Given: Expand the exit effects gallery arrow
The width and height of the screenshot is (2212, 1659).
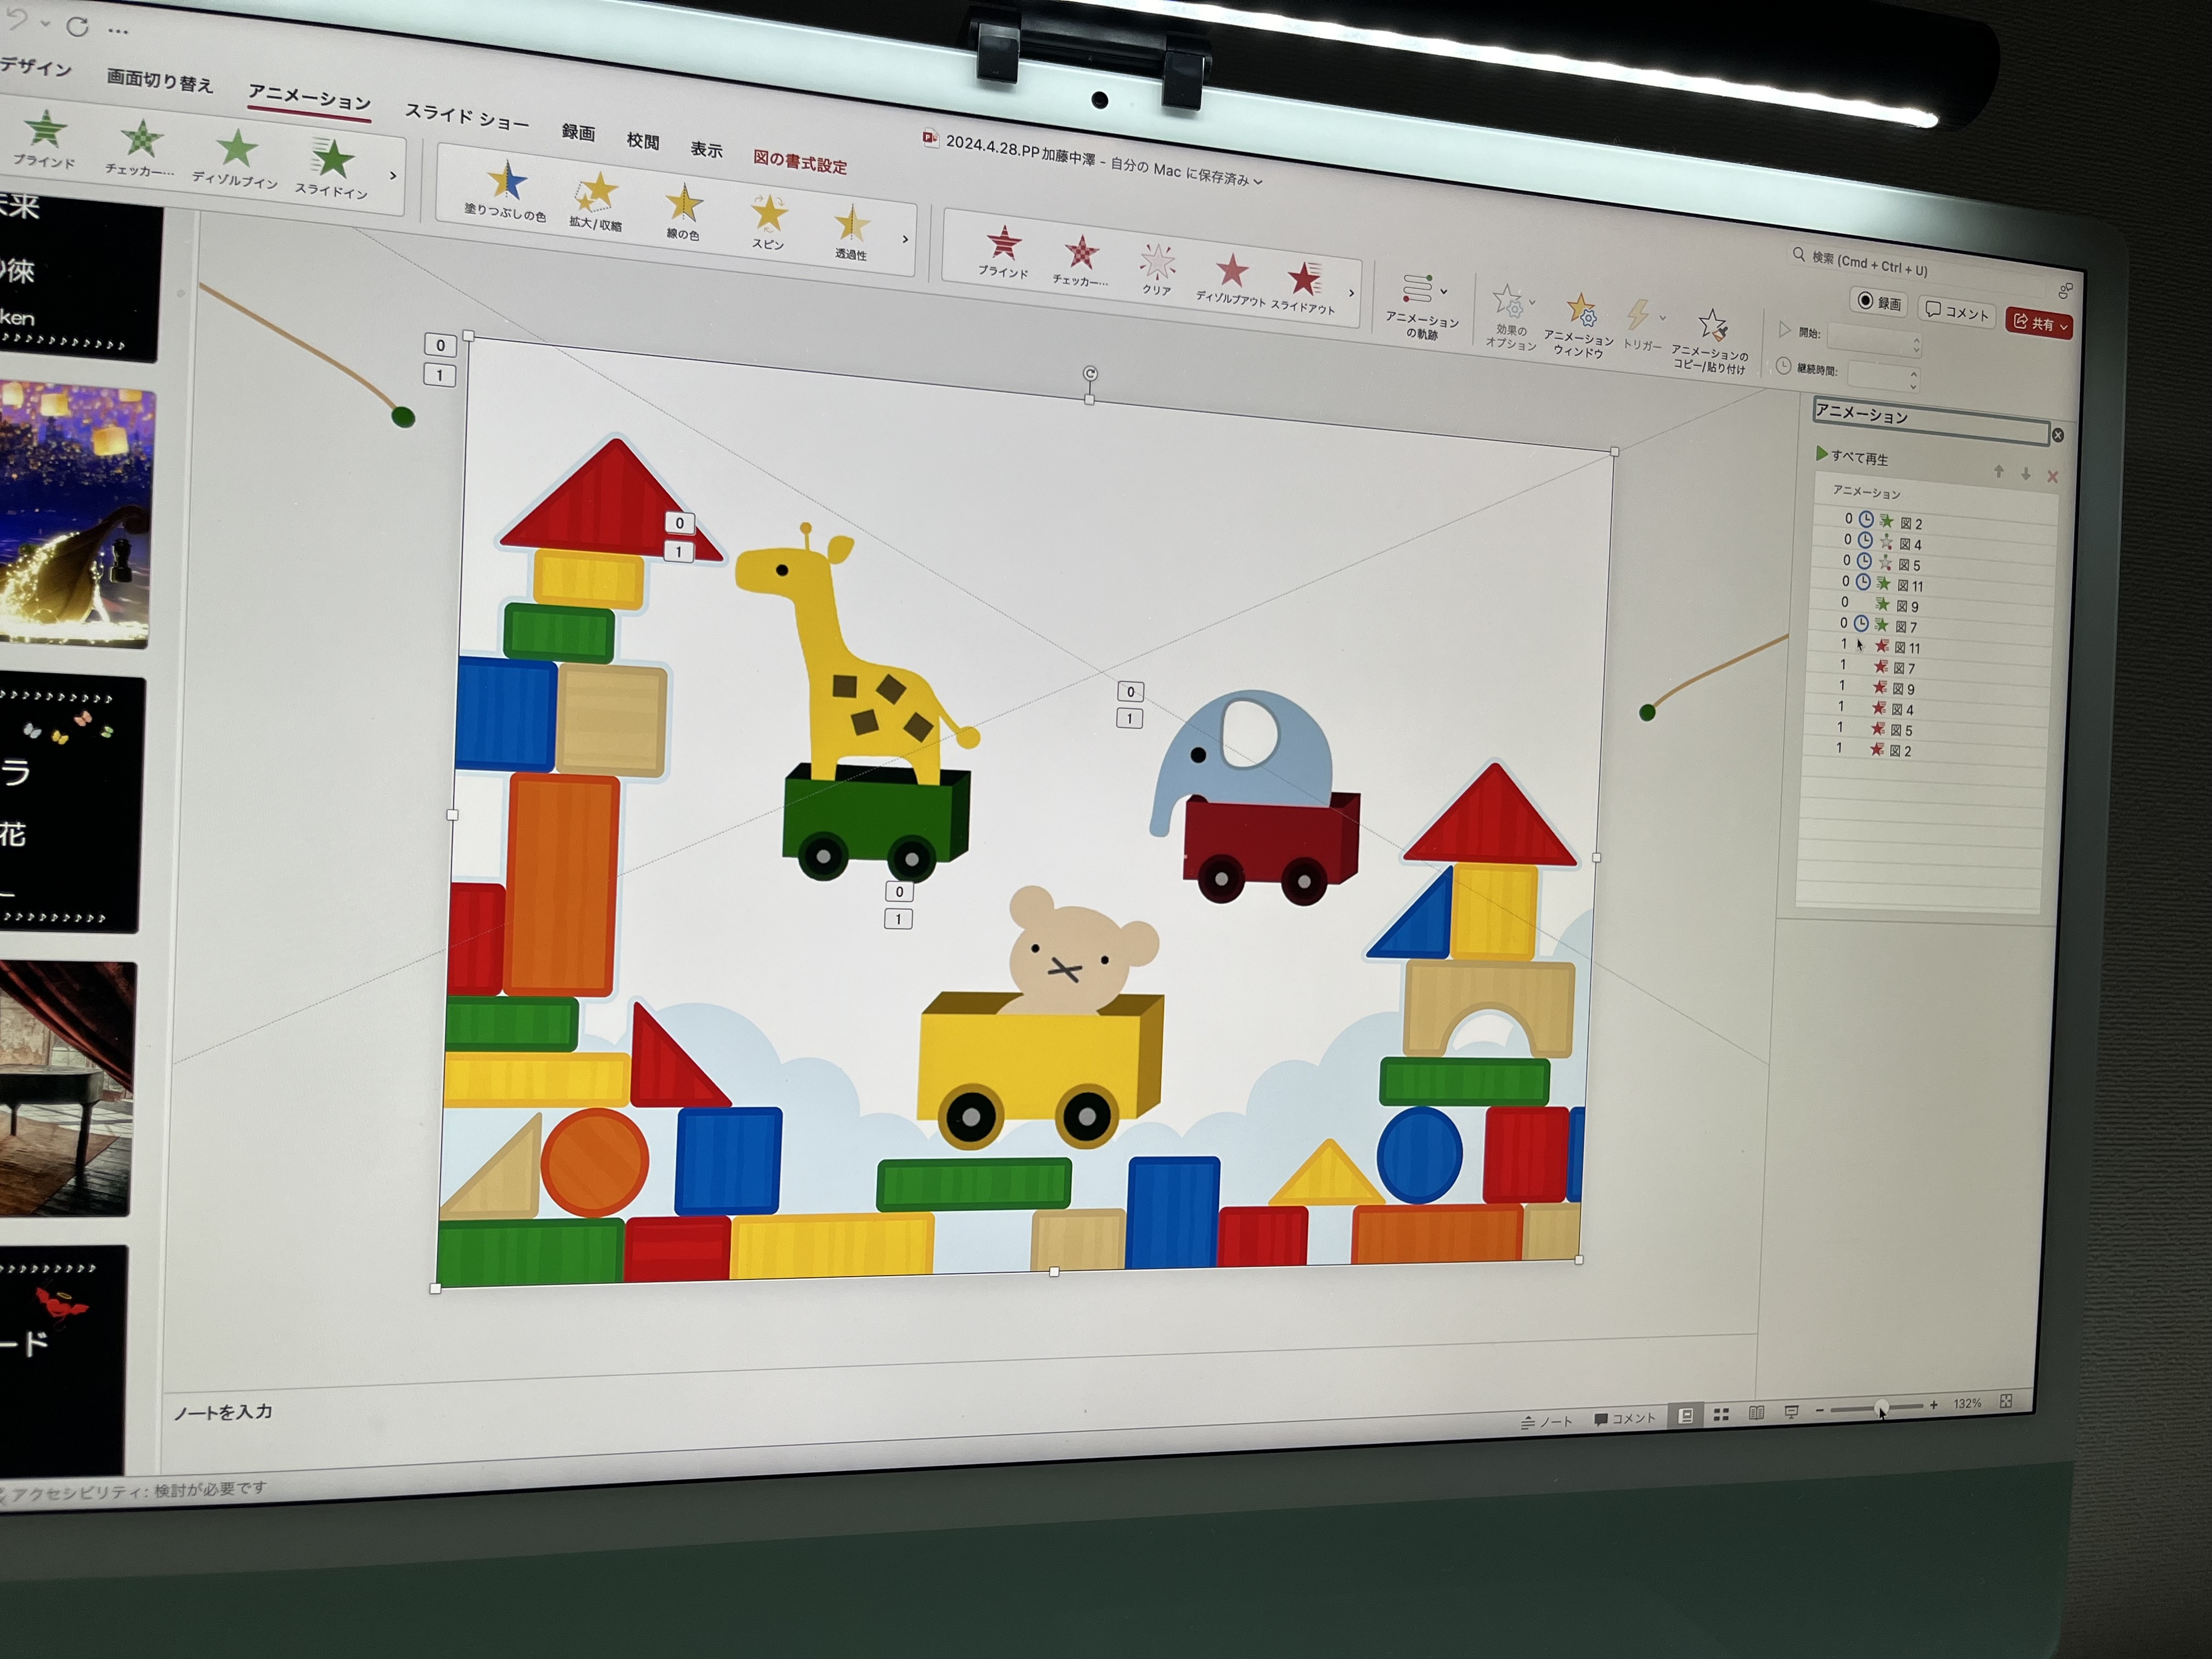Looking at the screenshot, I should point(1351,293).
